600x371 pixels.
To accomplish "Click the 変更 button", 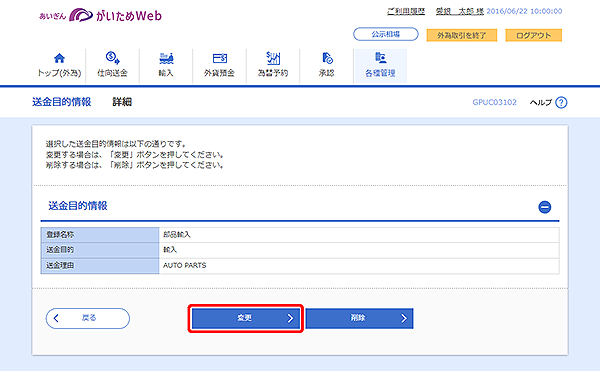I will click(246, 318).
